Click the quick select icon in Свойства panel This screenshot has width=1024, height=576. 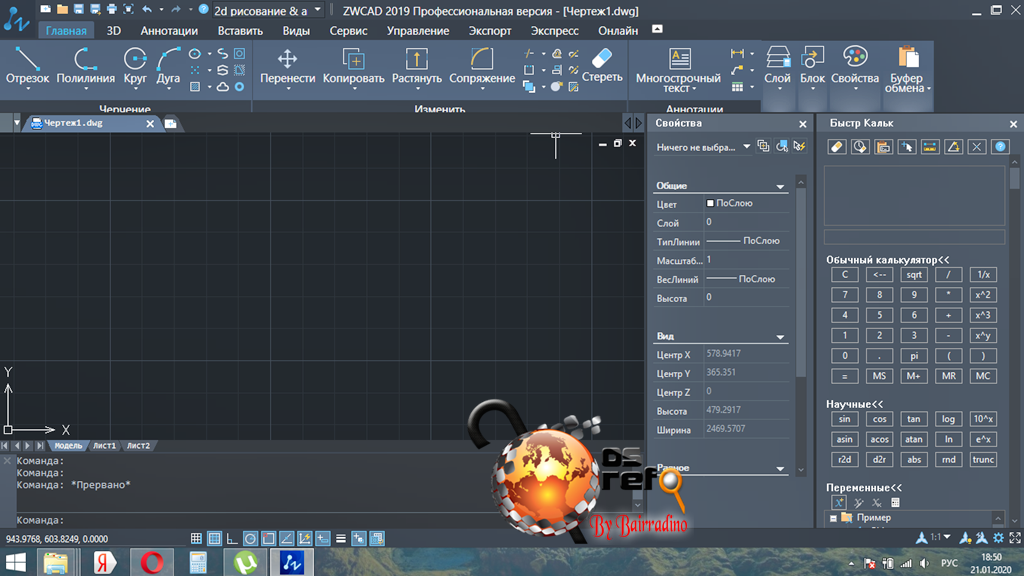(x=800, y=147)
